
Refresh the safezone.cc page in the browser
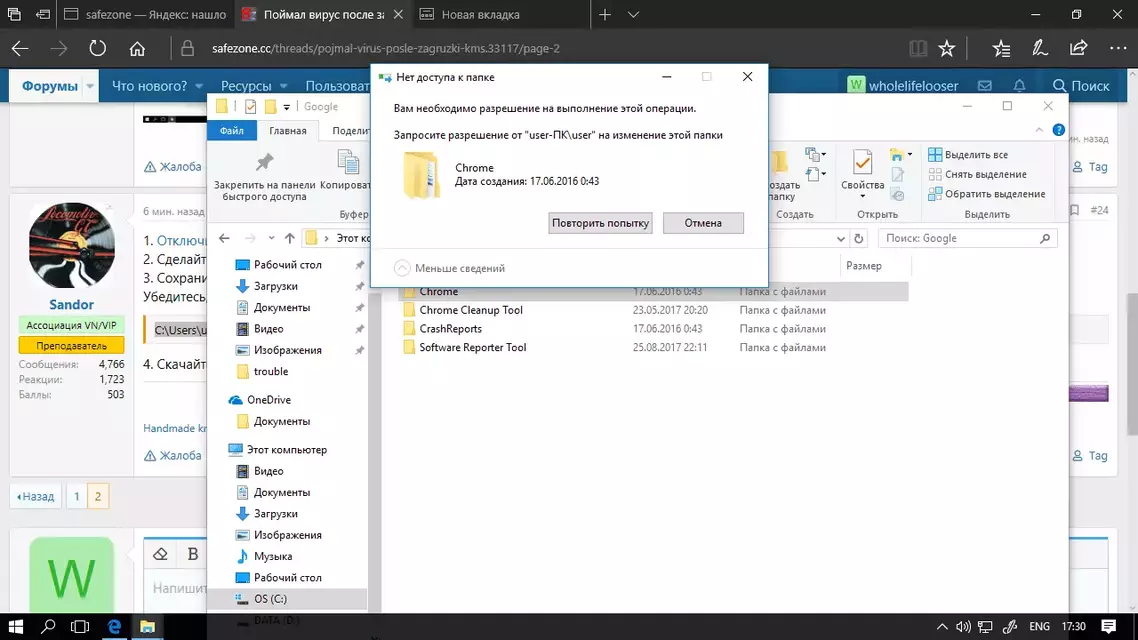[x=97, y=49]
